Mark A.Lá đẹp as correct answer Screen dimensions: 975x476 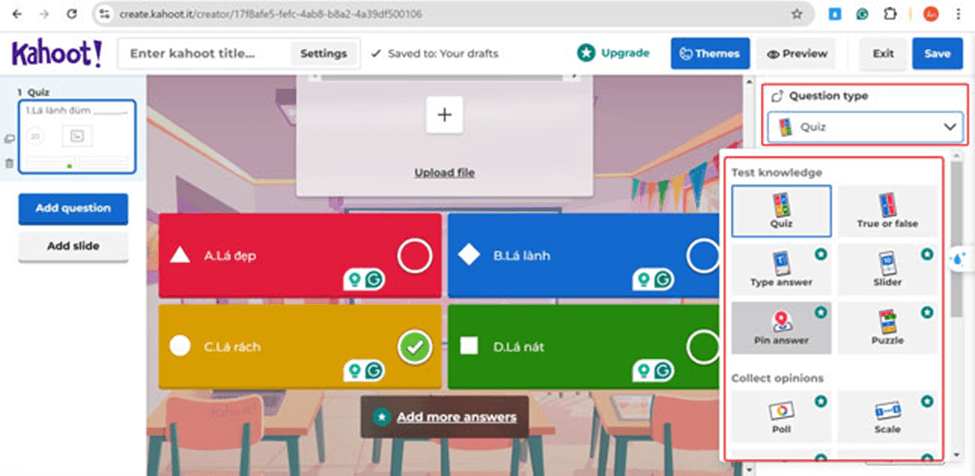415,255
